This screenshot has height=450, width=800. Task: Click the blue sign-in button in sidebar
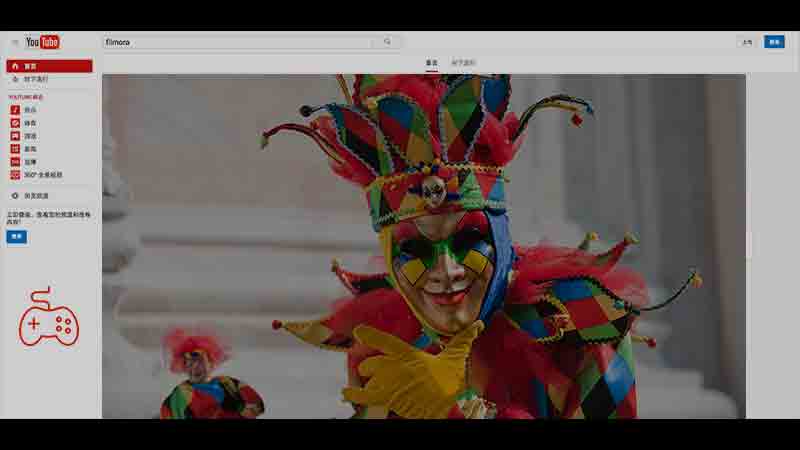point(16,237)
